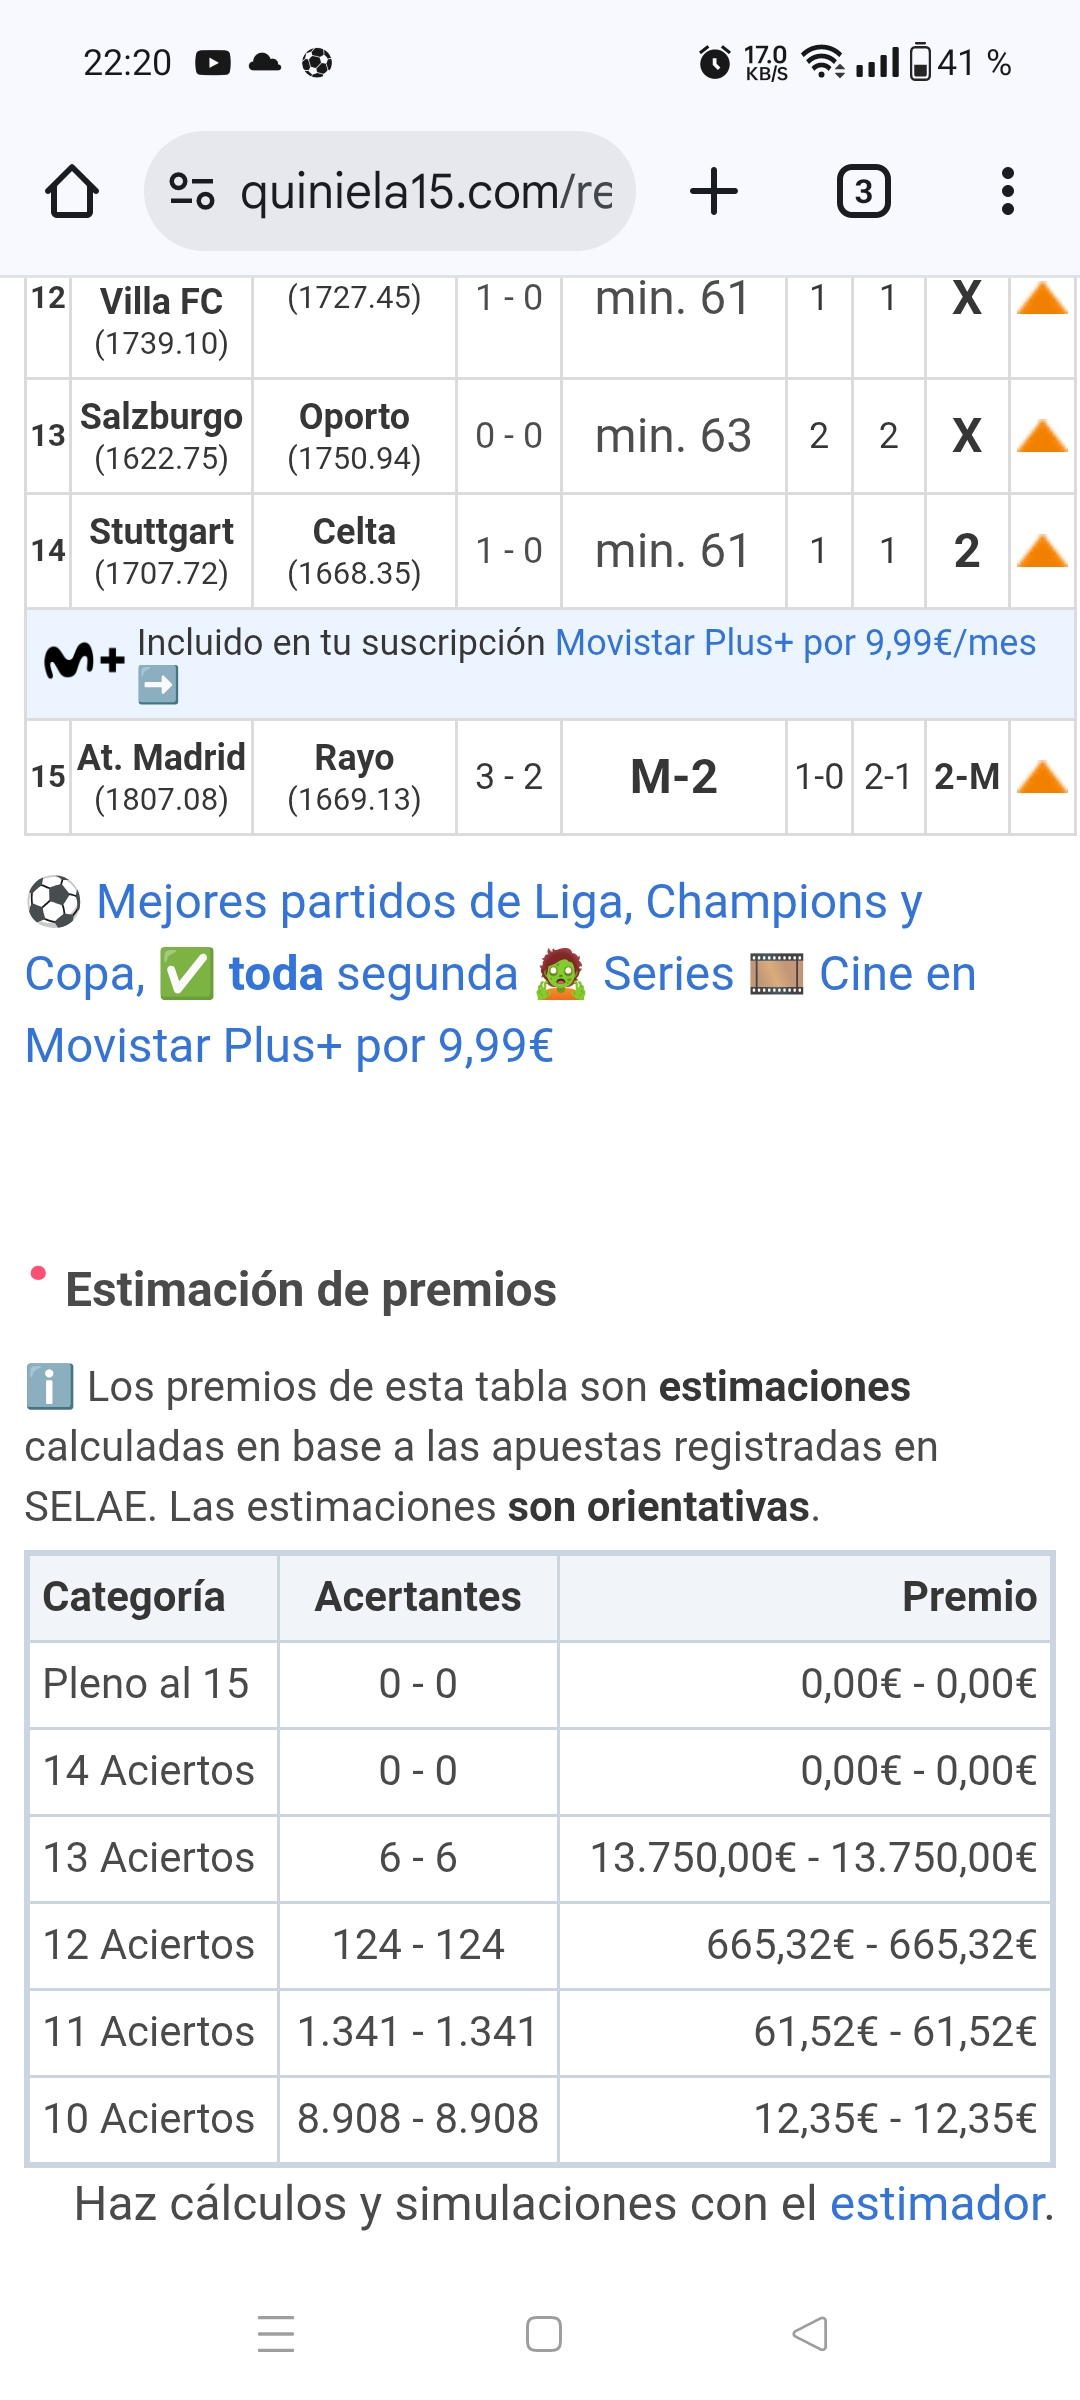1080x2400 pixels.
Task: Open the estimador link
Action: [x=937, y=2204]
